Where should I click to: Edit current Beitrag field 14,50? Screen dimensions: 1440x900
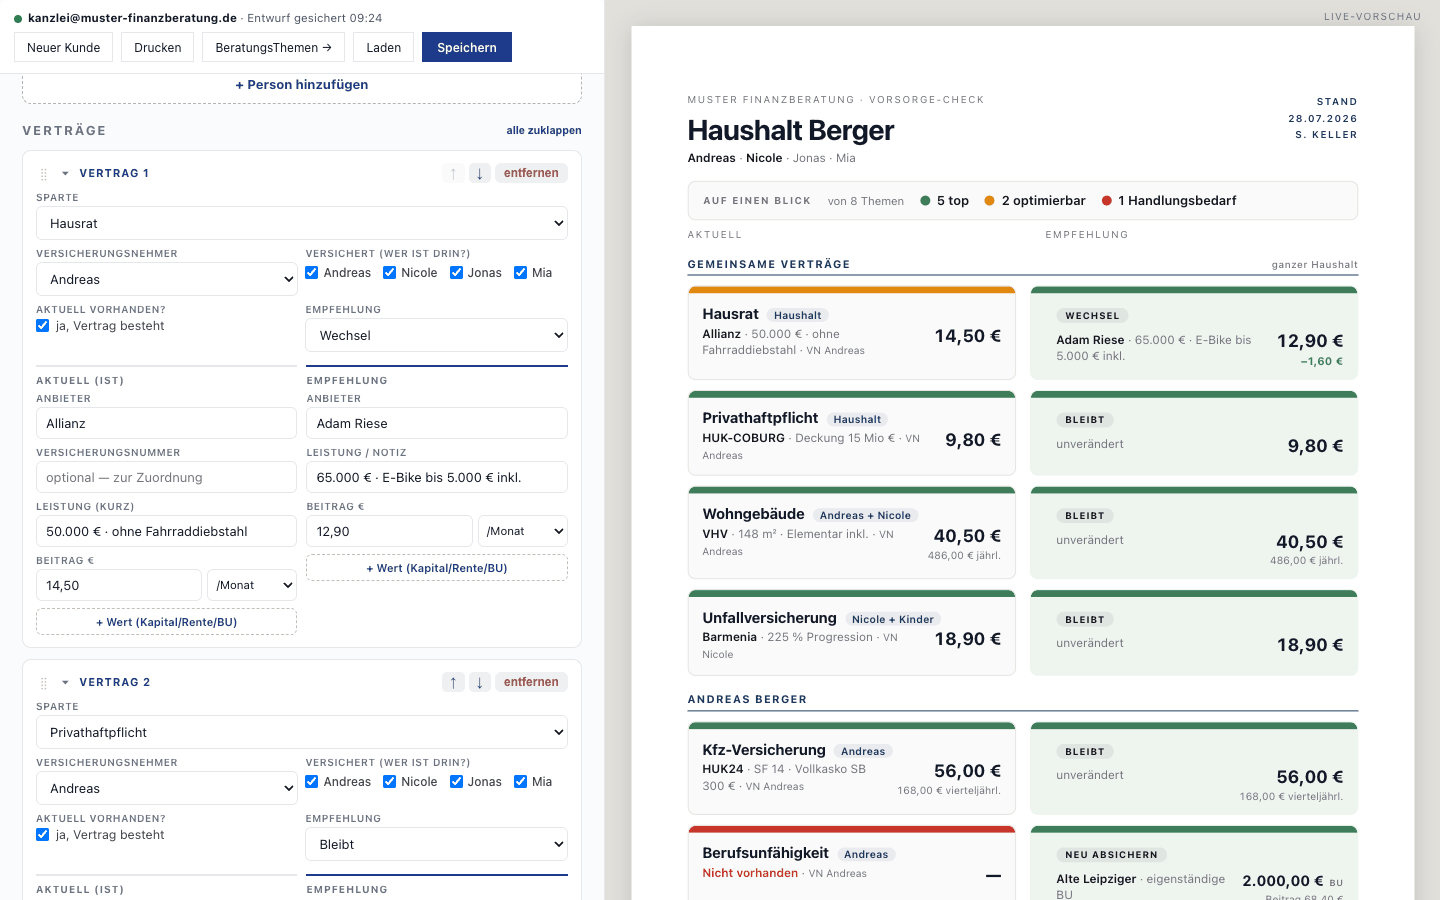[119, 585]
